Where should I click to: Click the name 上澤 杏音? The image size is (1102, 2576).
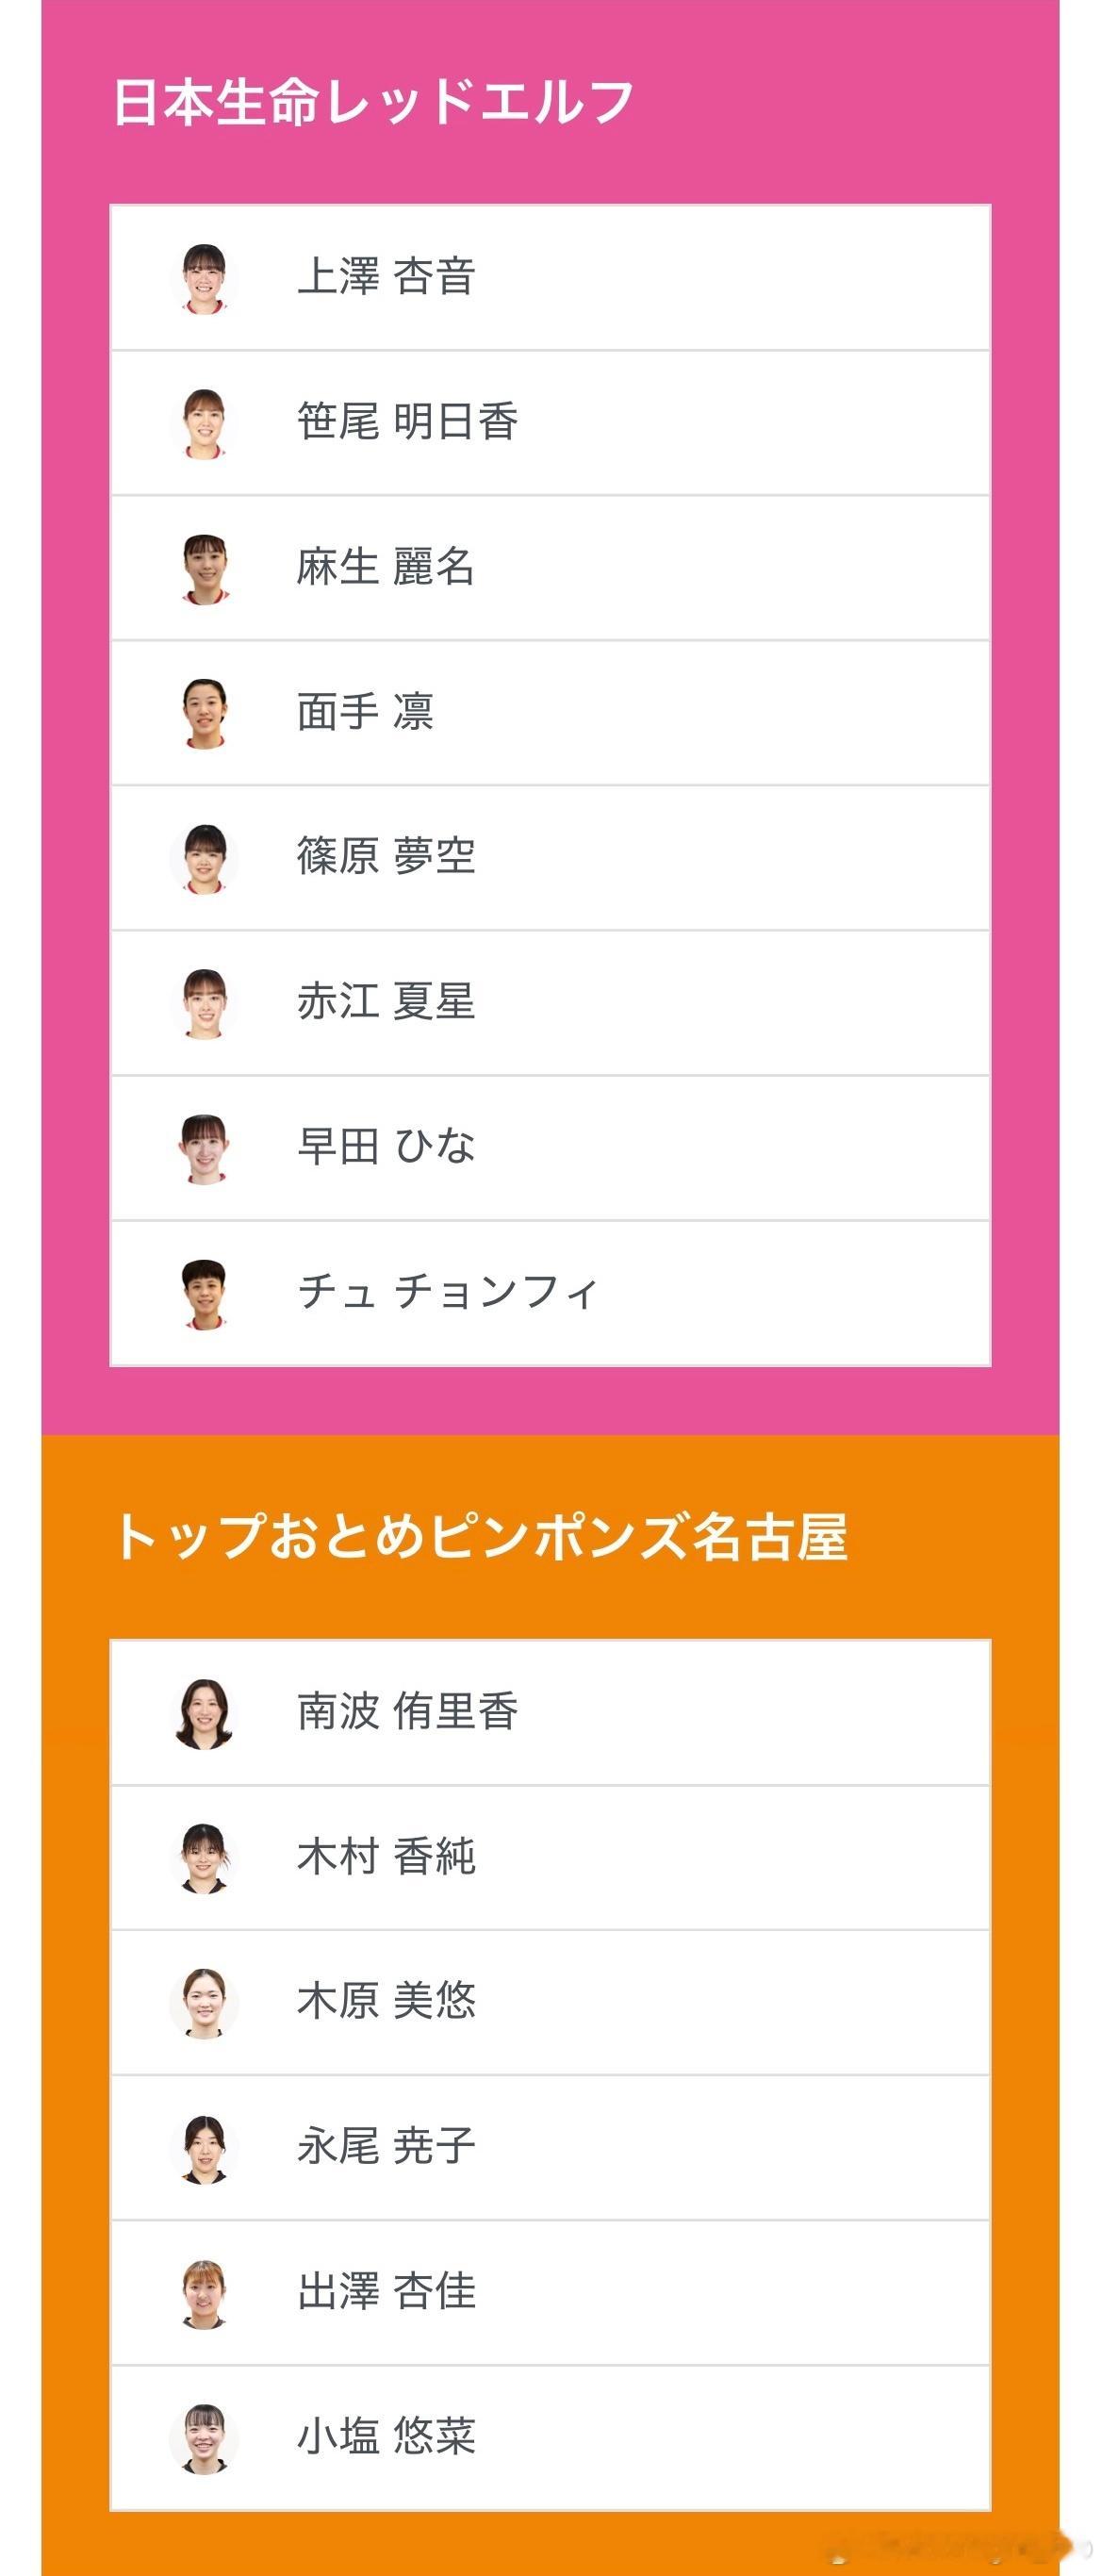(386, 277)
